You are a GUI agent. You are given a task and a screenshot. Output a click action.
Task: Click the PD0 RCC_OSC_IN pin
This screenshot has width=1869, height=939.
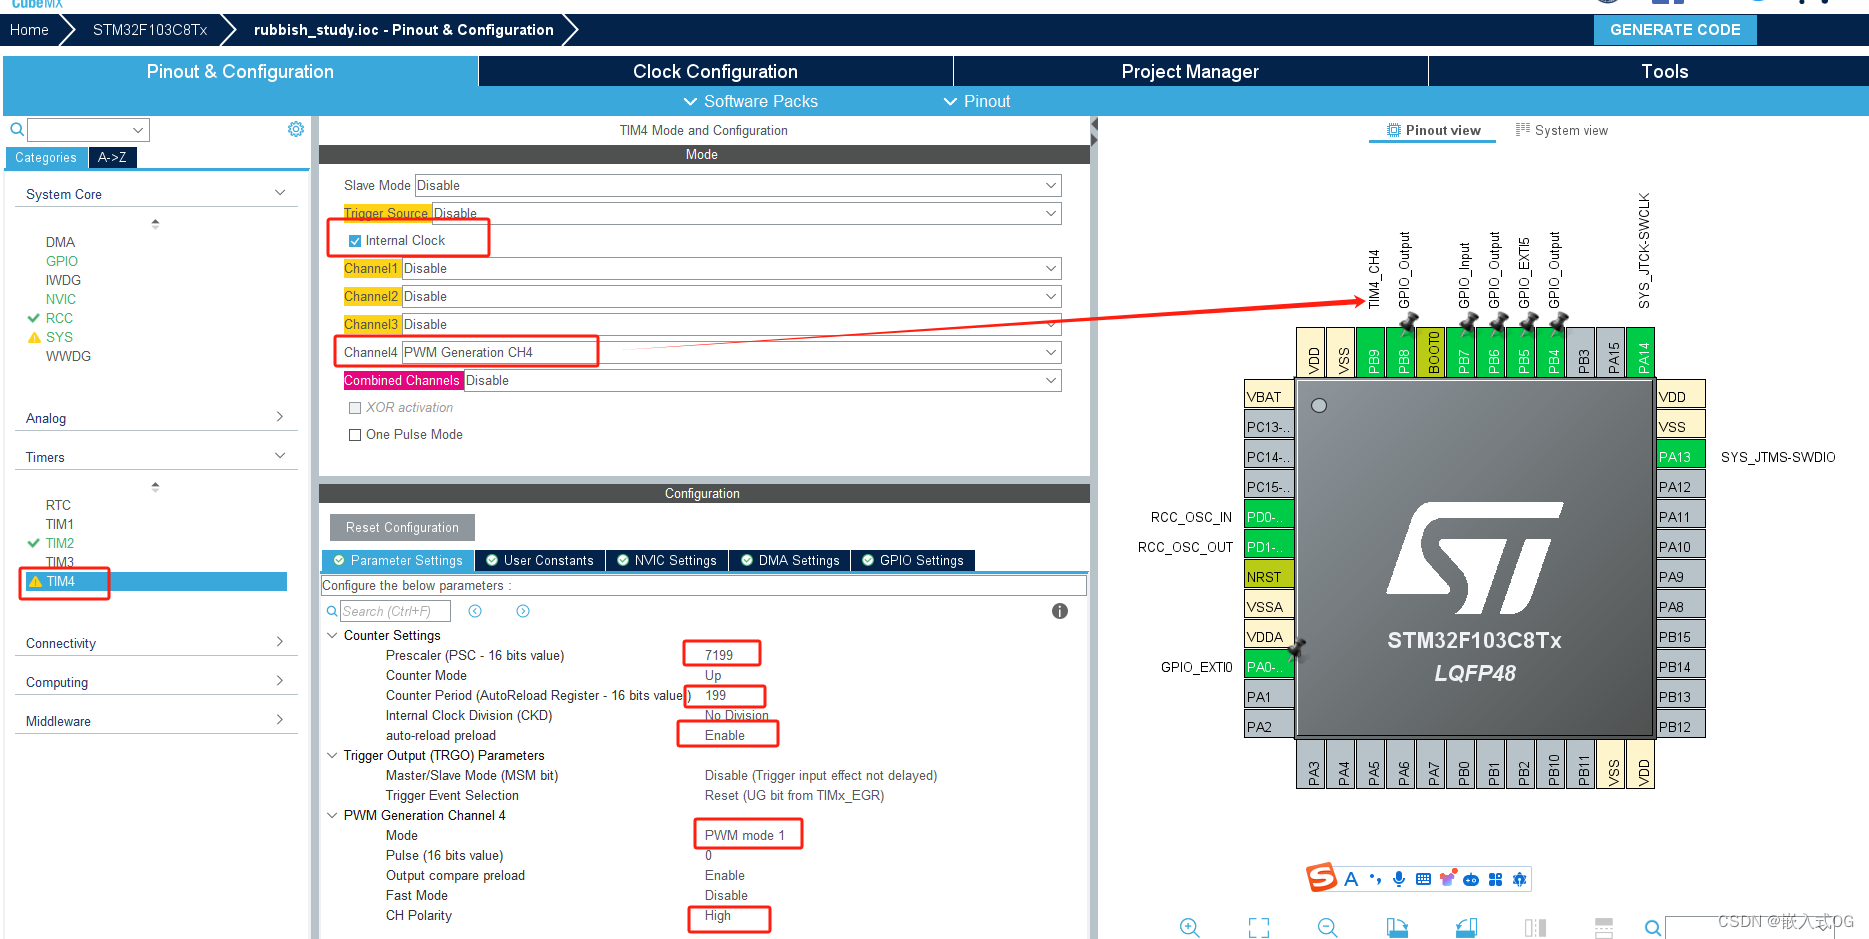point(1269,516)
